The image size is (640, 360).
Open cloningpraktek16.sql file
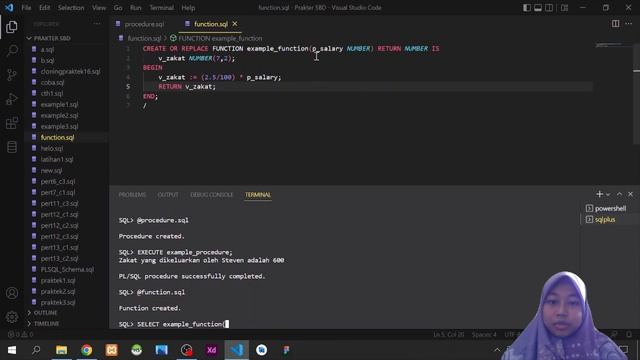(70, 71)
